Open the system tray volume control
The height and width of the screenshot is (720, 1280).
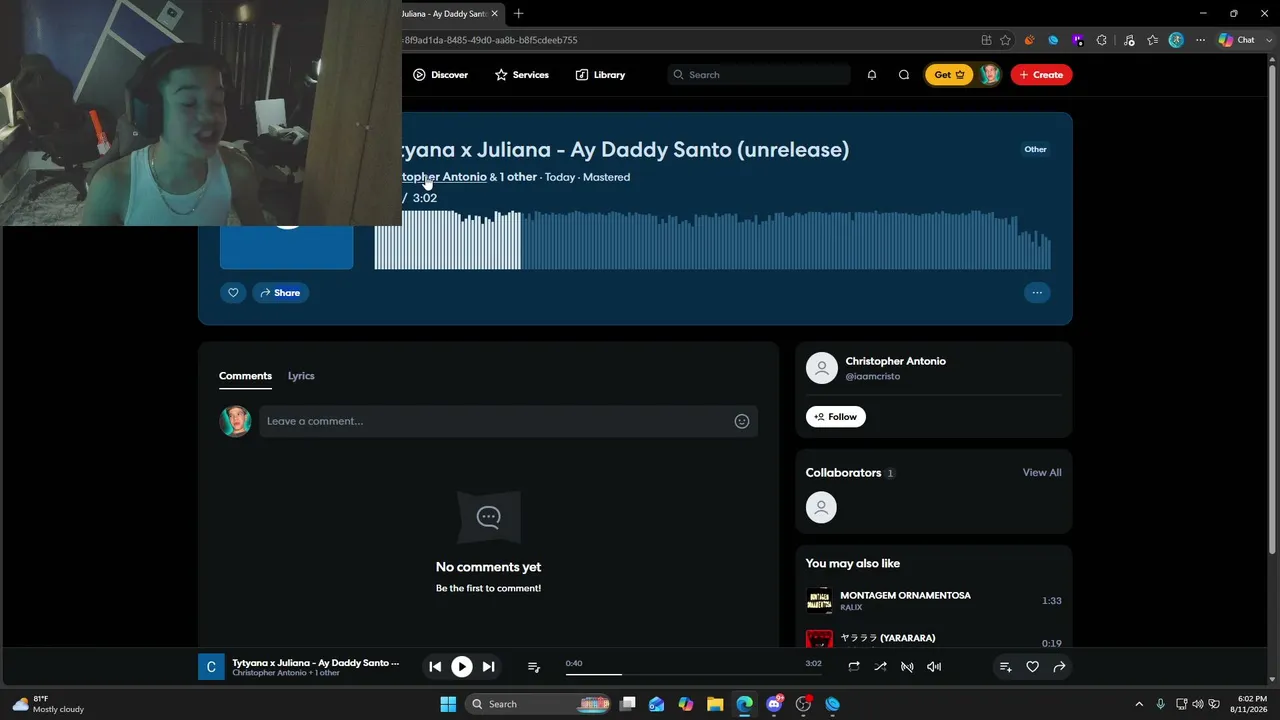tap(1198, 704)
